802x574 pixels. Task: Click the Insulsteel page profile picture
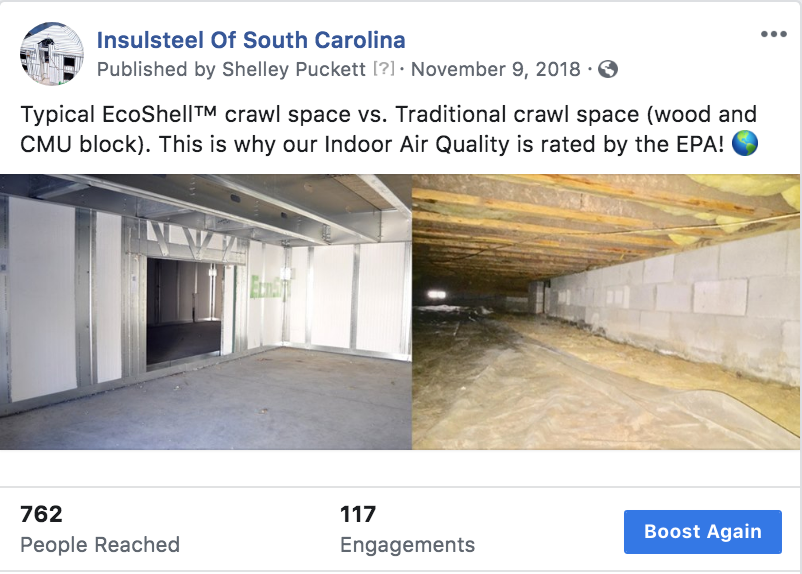tap(52, 54)
